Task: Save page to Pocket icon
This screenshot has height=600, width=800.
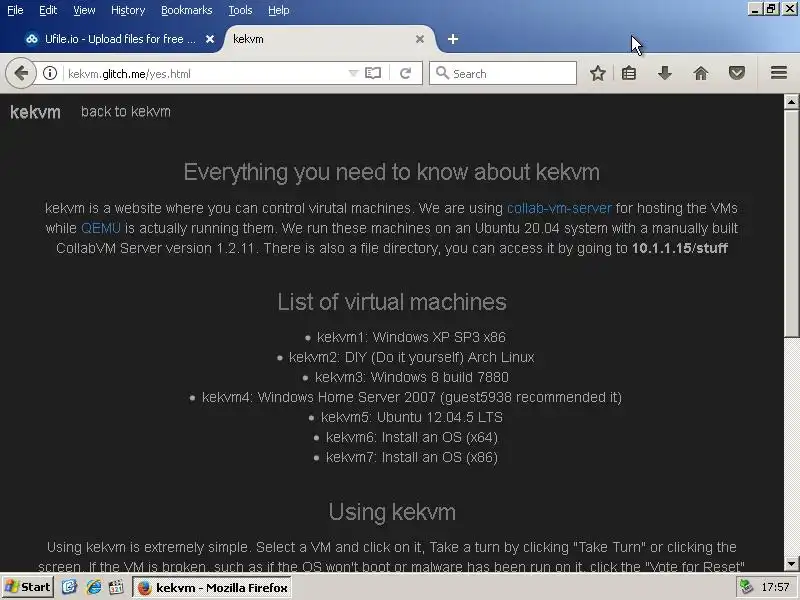Action: [736, 73]
